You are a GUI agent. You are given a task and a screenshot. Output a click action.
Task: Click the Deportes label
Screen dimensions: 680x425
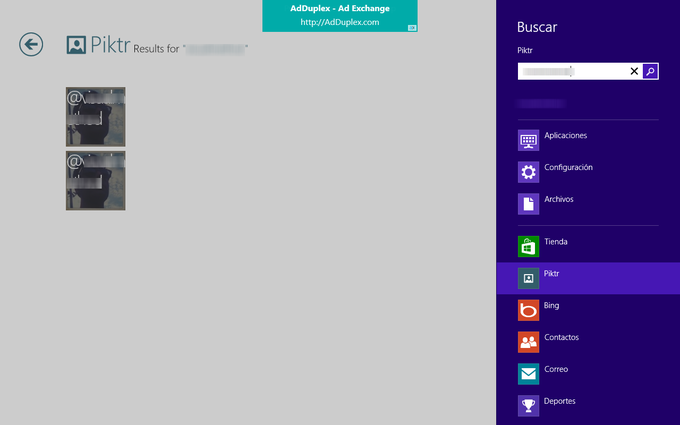click(x=559, y=401)
